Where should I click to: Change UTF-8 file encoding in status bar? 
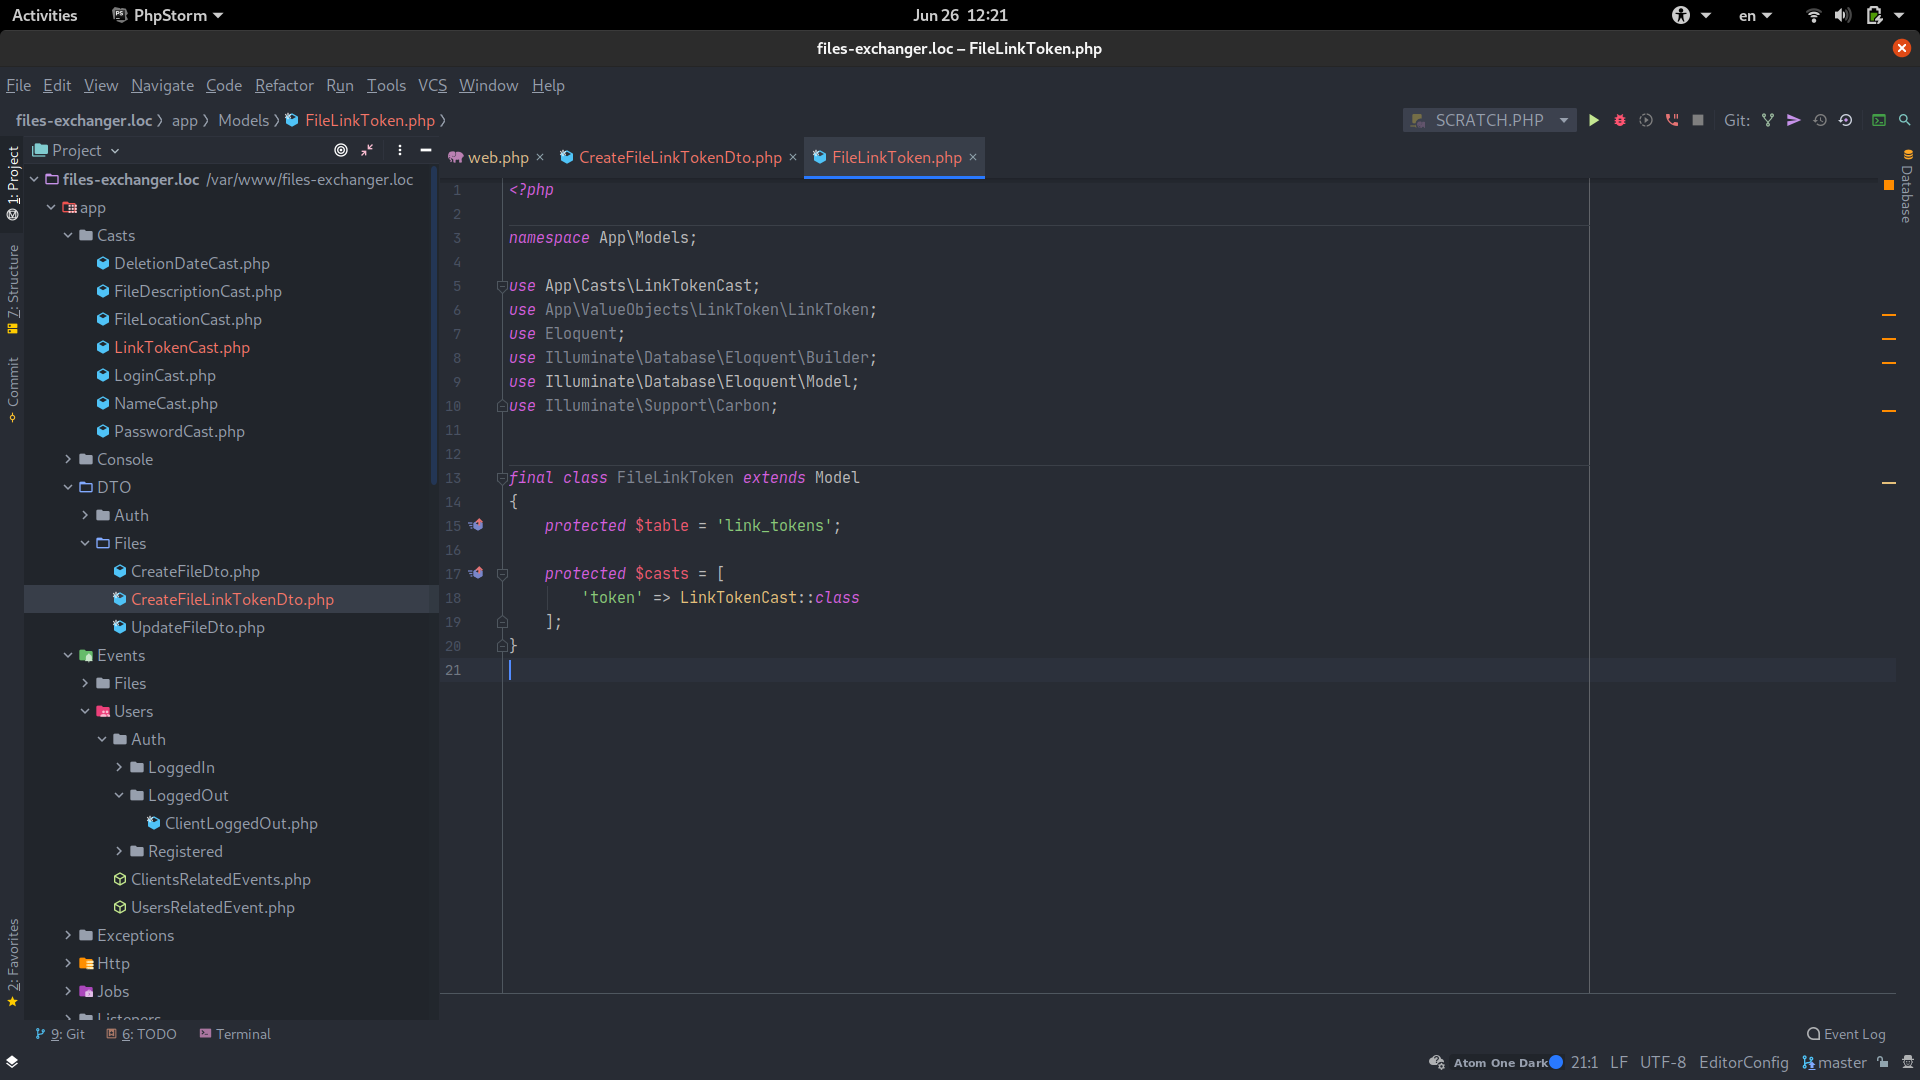pyautogui.click(x=1663, y=1062)
